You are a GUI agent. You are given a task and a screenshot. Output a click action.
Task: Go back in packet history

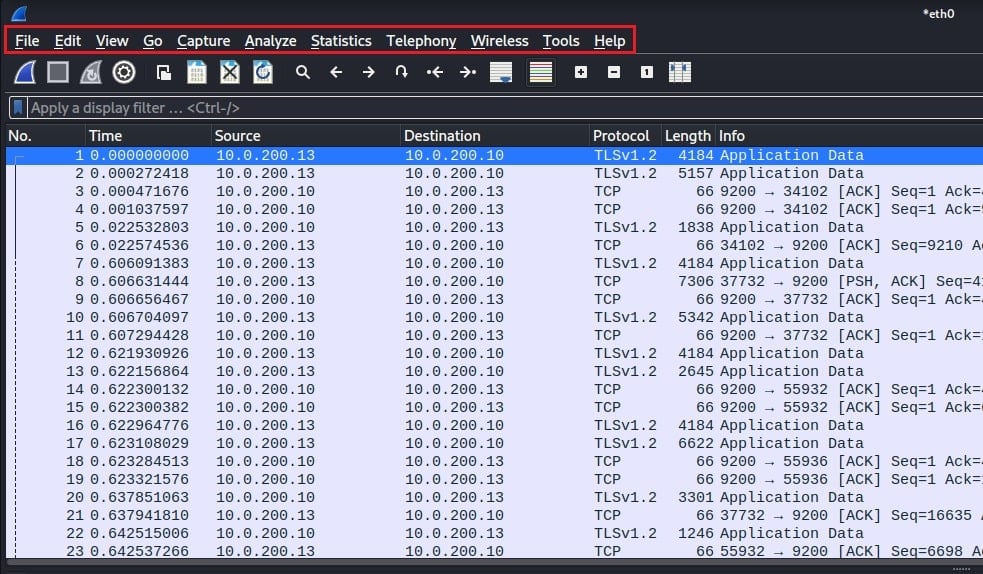click(336, 73)
